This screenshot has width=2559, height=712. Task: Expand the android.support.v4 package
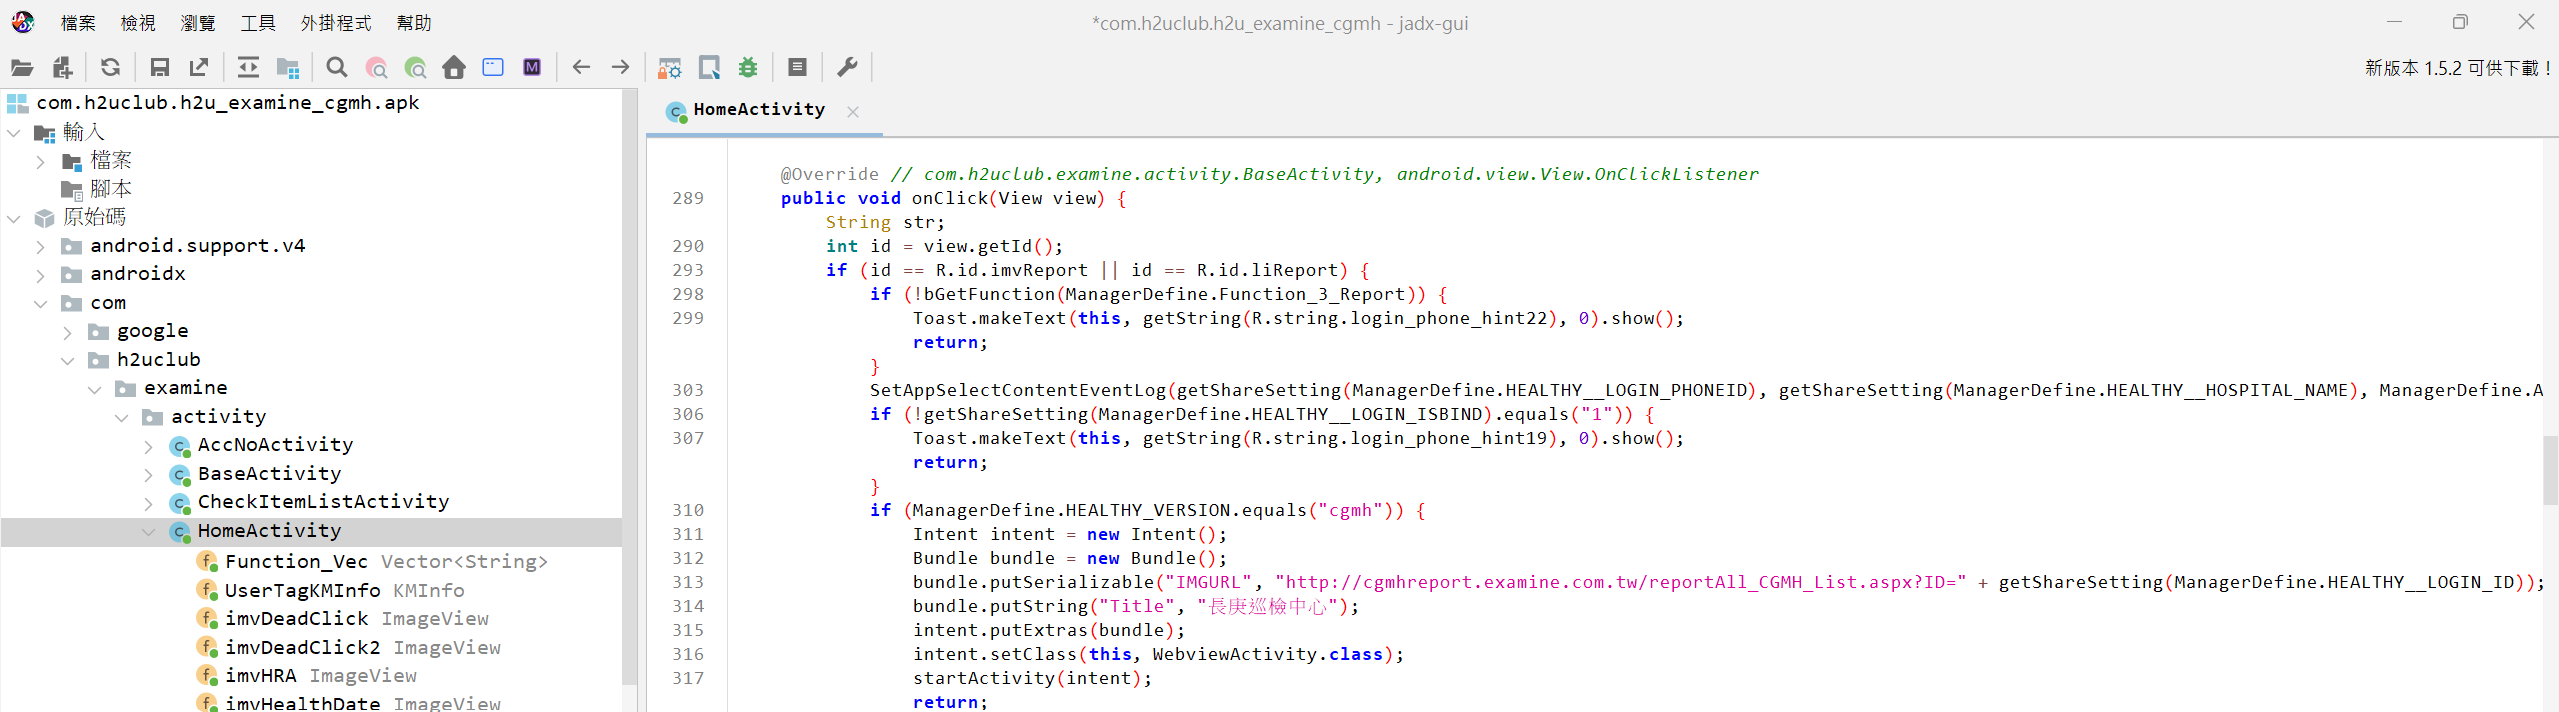click(x=41, y=246)
